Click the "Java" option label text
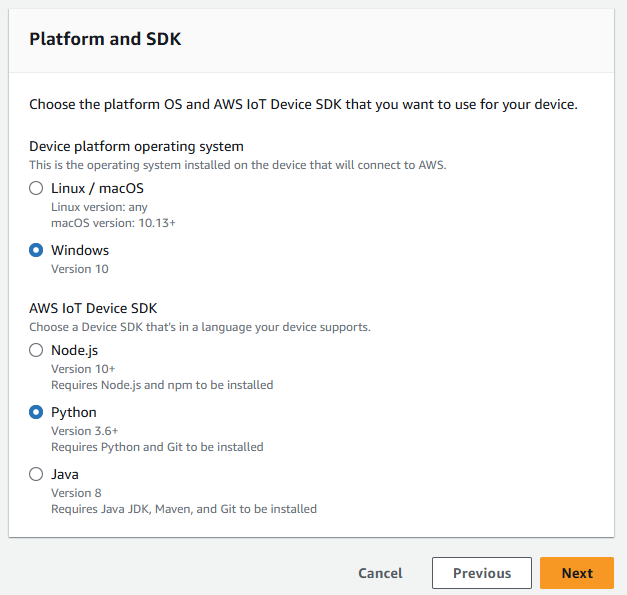 point(65,475)
